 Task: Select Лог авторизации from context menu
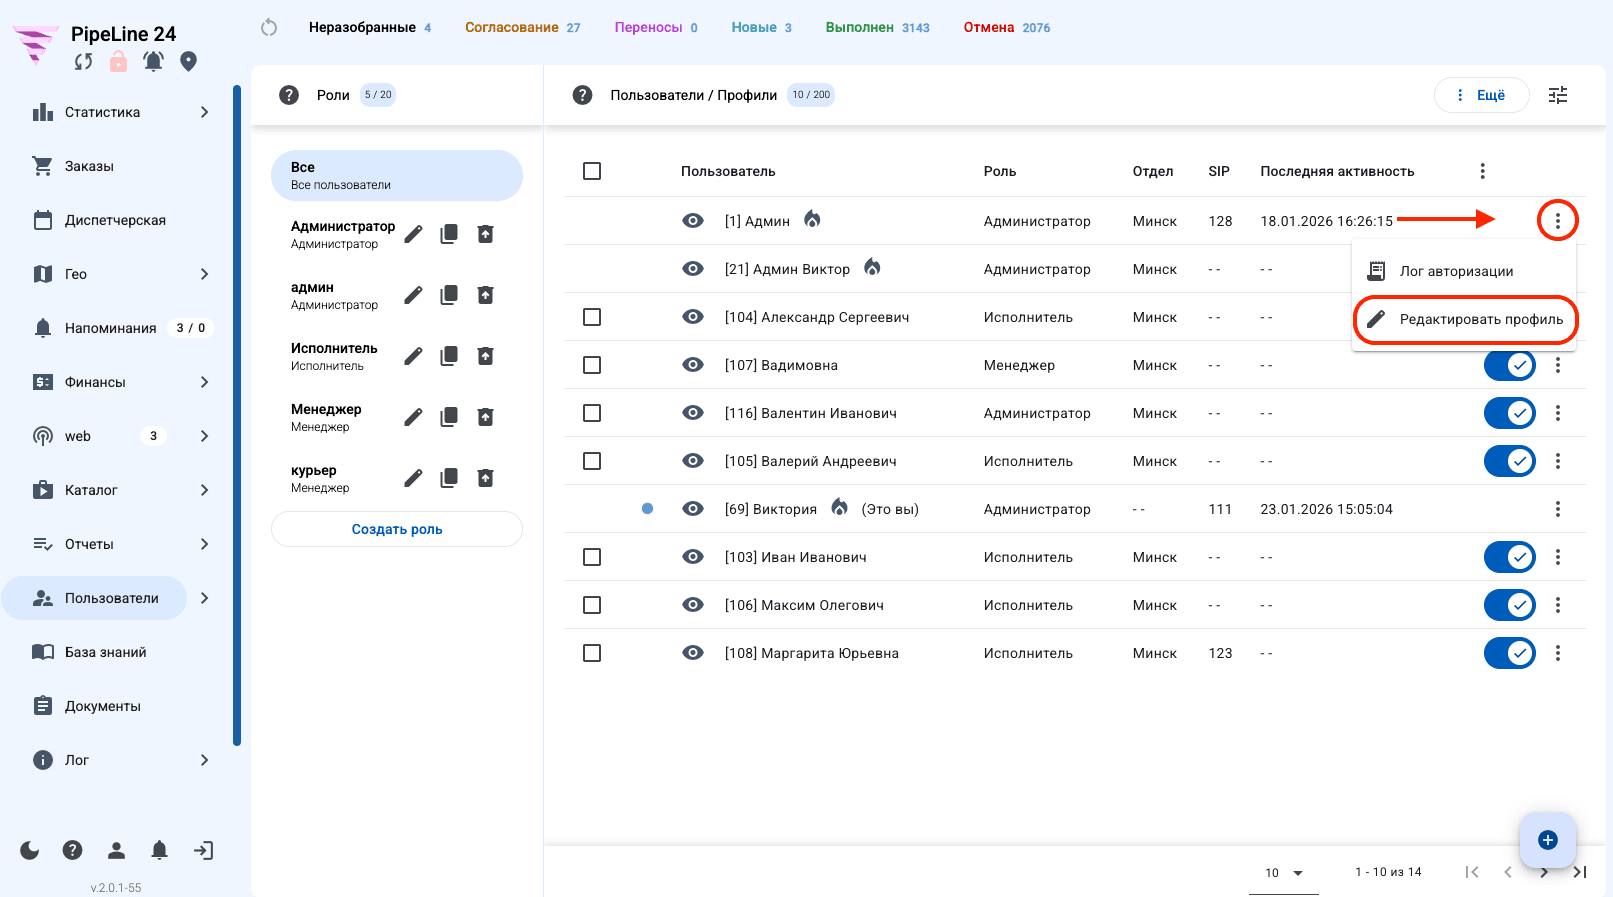pyautogui.click(x=1464, y=271)
